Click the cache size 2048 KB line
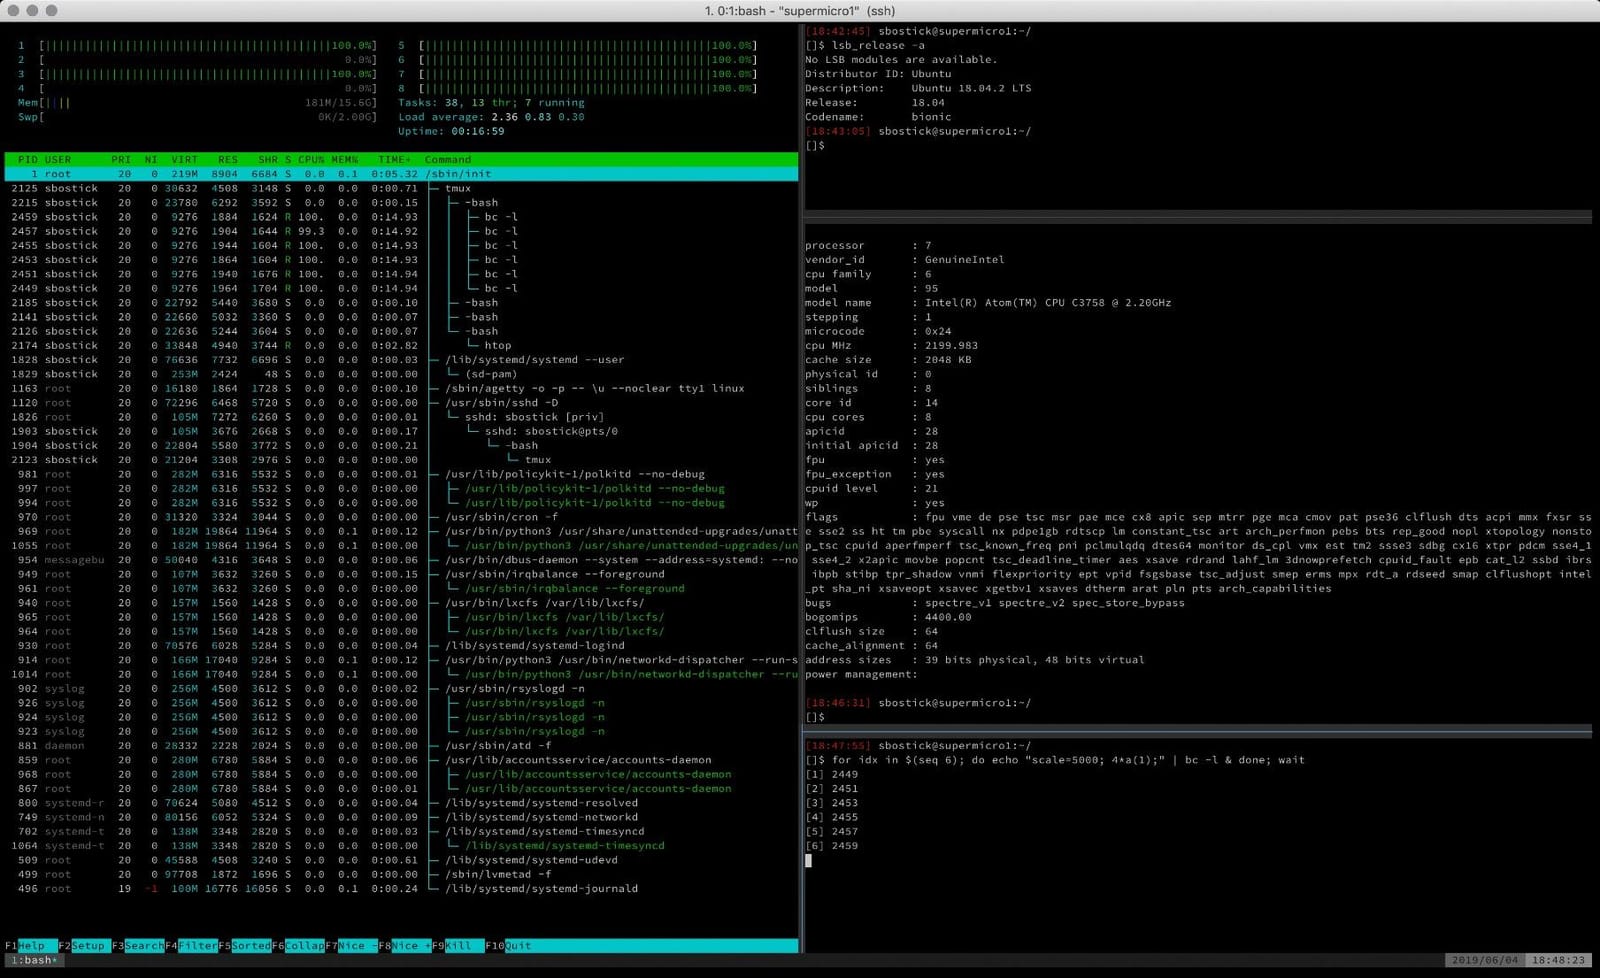The width and height of the screenshot is (1600, 978). [888, 360]
